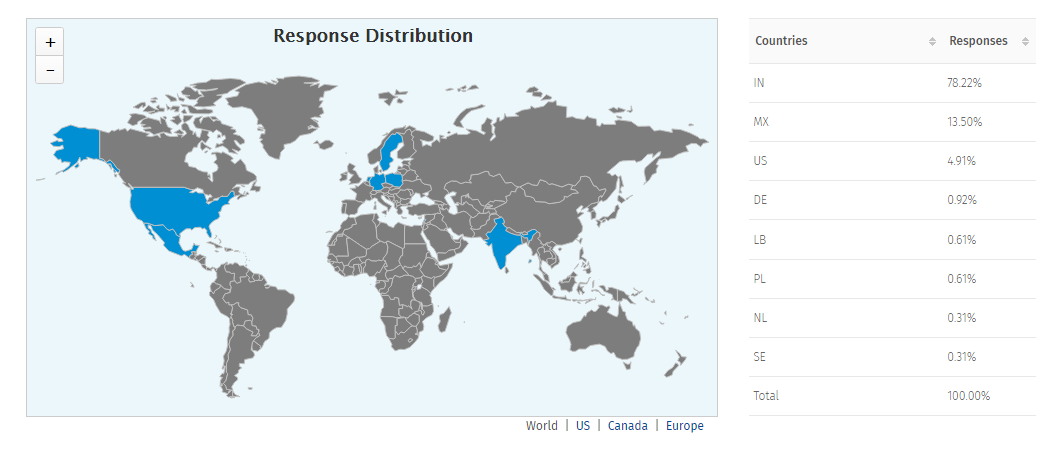Zoom in on the map with plus button
1058x449 pixels.
pyautogui.click(x=50, y=43)
